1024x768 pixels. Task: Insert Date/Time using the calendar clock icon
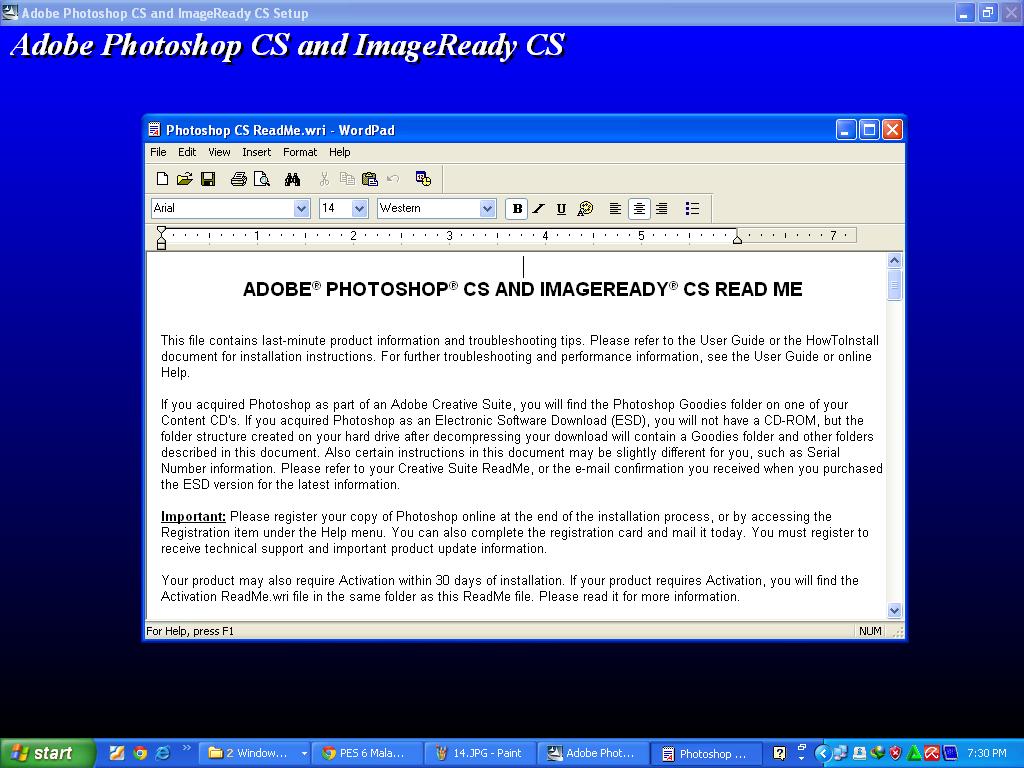pos(423,178)
